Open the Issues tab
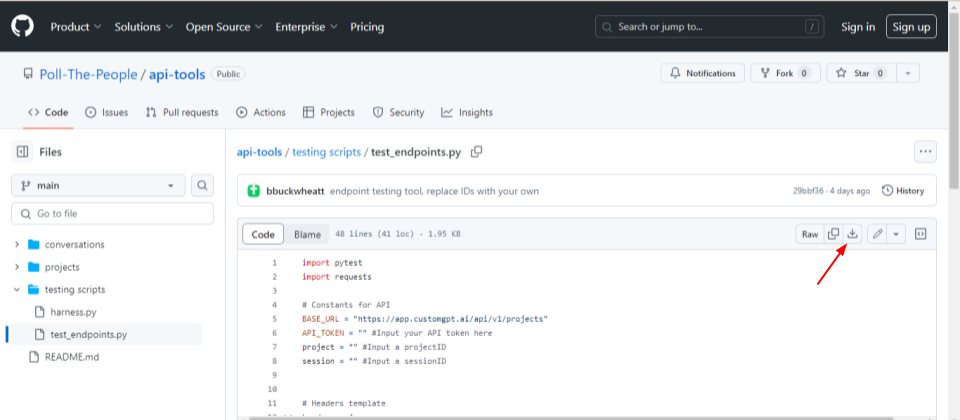The height and width of the screenshot is (420, 960). pyautogui.click(x=107, y=113)
